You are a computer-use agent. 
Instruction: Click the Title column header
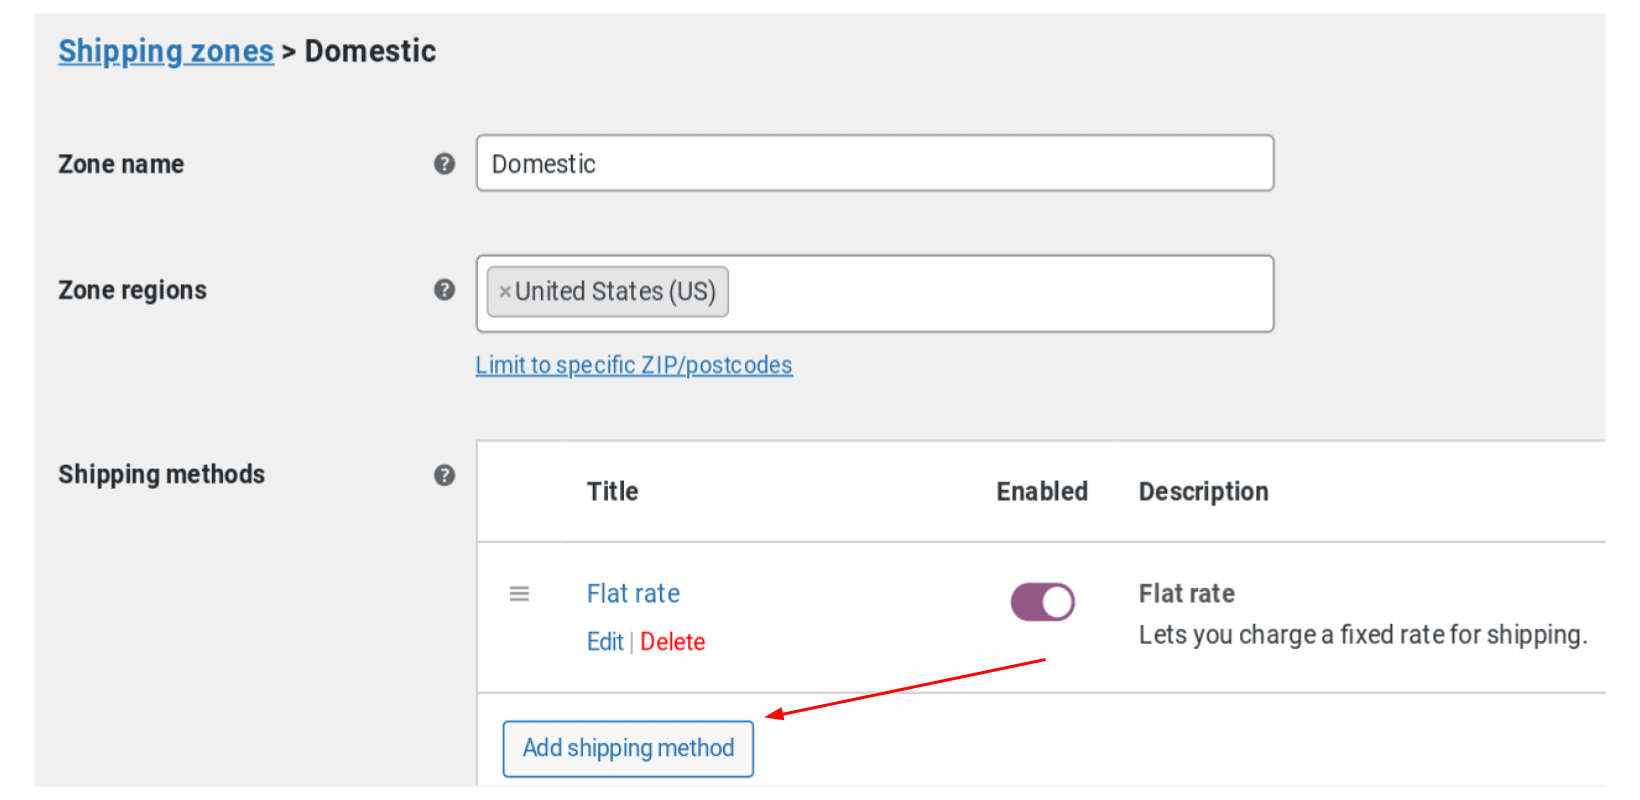pyautogui.click(x=612, y=491)
